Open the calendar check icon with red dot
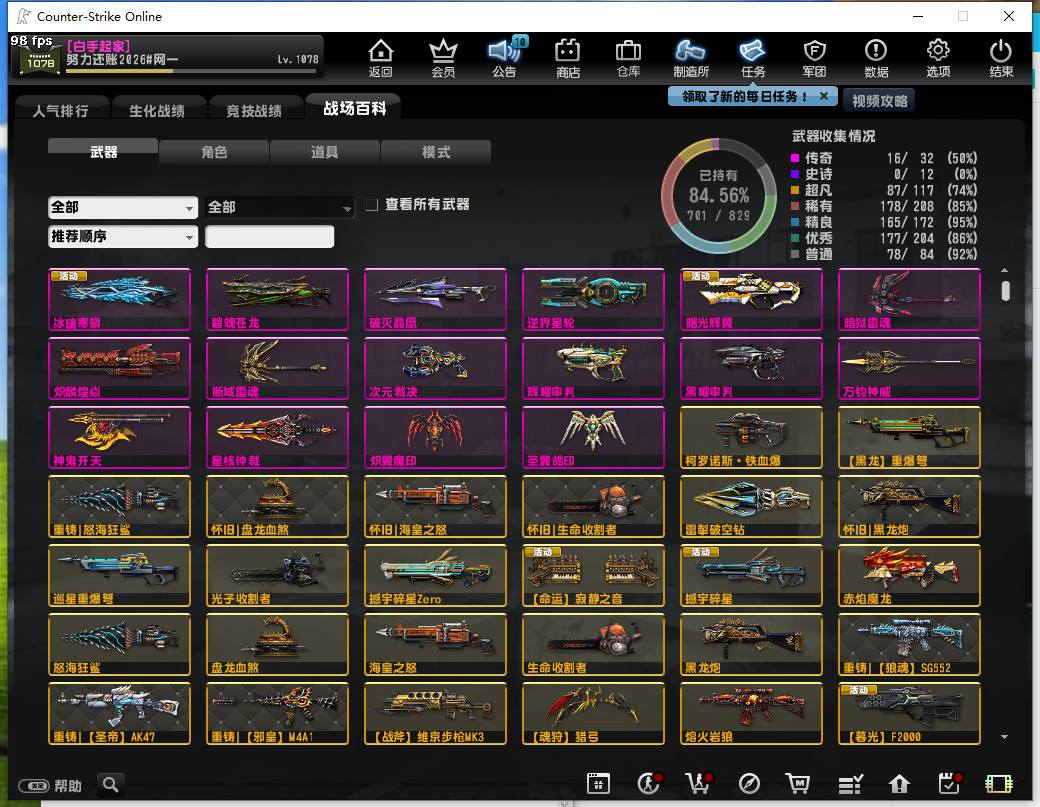 tap(950, 783)
